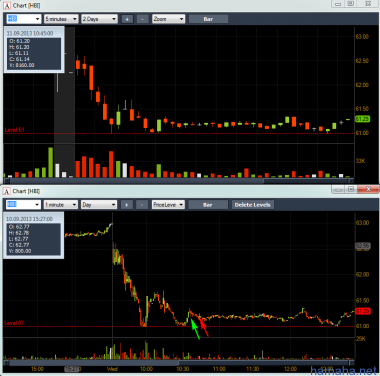The height and width of the screenshot is (376, 380).
Task: Click the plus zoom button in top chart
Action: click(127, 19)
